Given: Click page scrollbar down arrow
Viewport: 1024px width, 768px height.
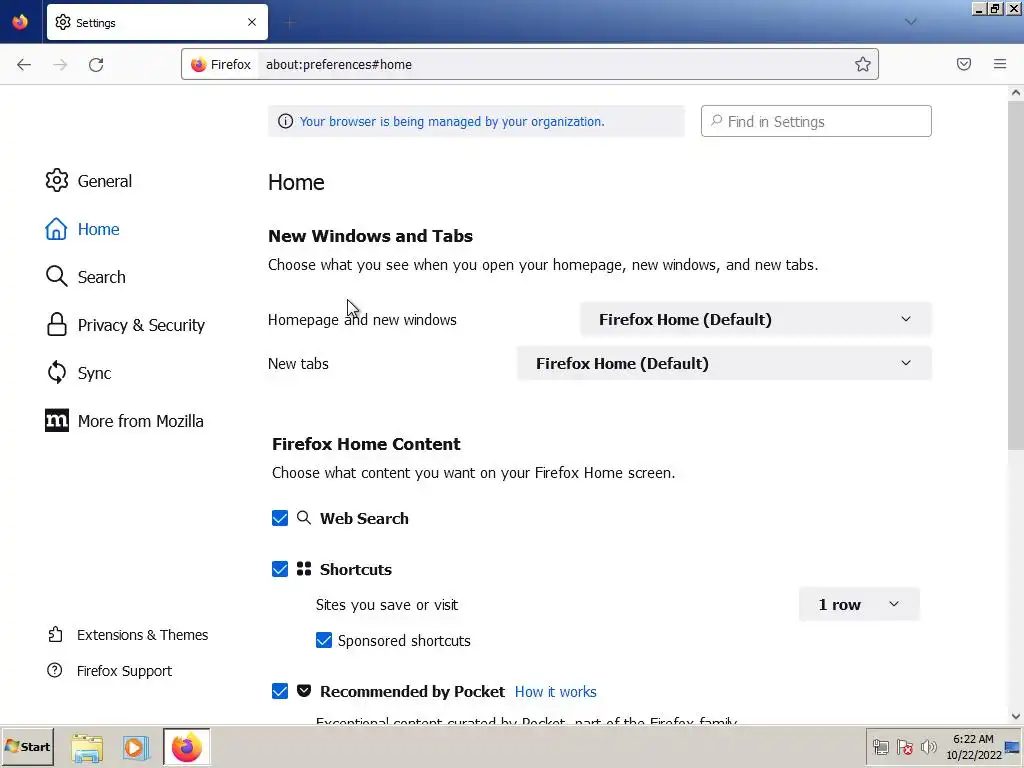Looking at the screenshot, I should [1016, 716].
